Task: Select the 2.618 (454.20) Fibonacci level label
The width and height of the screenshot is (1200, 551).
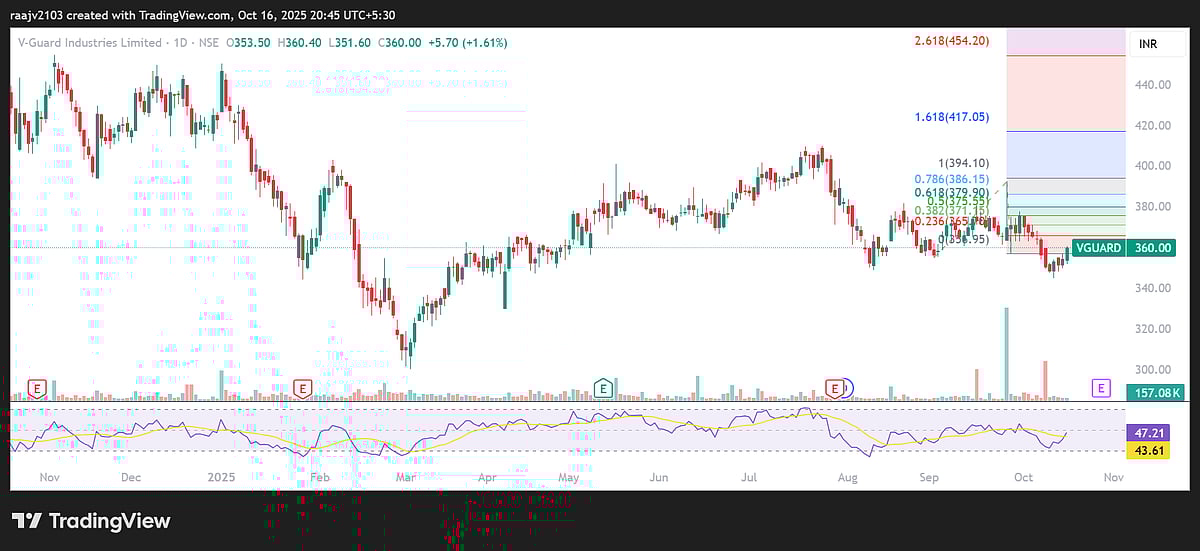Action: click(x=951, y=41)
